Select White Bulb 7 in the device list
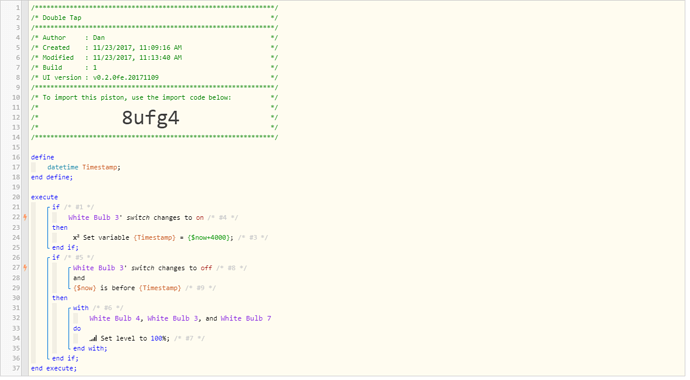Screen dimensions: 690x380 246,318
